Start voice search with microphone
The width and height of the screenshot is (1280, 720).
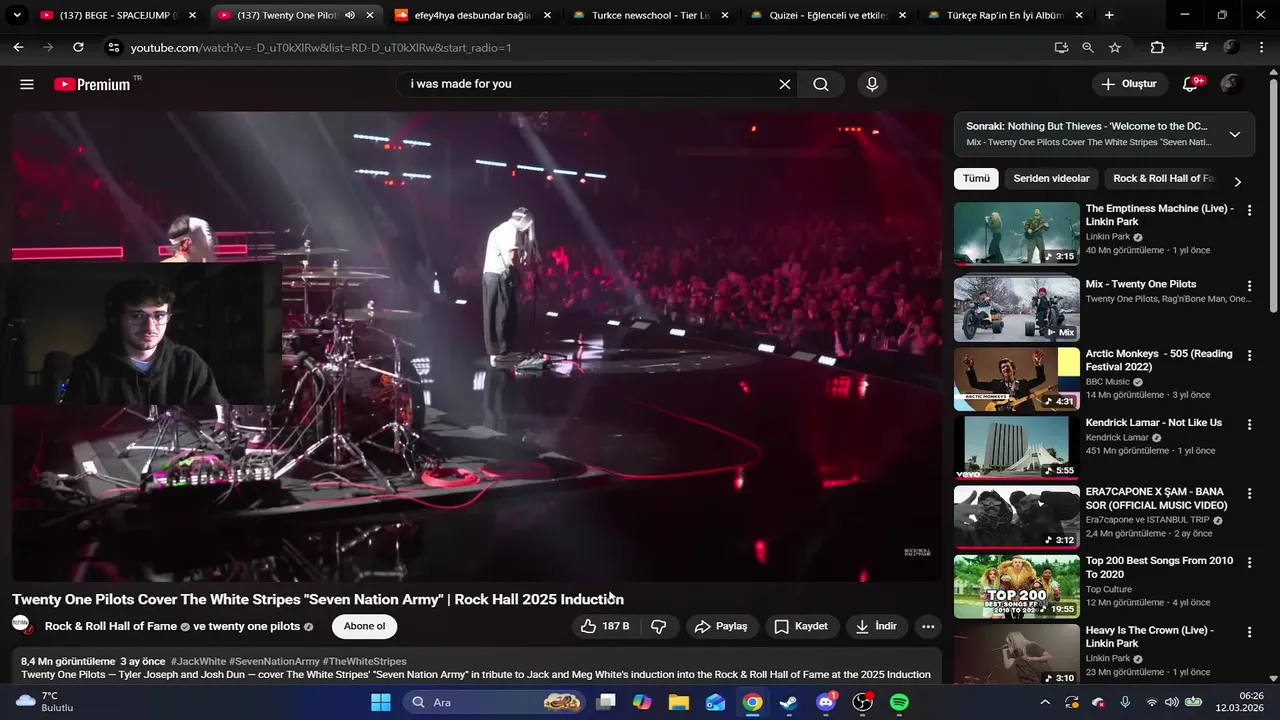(x=872, y=84)
